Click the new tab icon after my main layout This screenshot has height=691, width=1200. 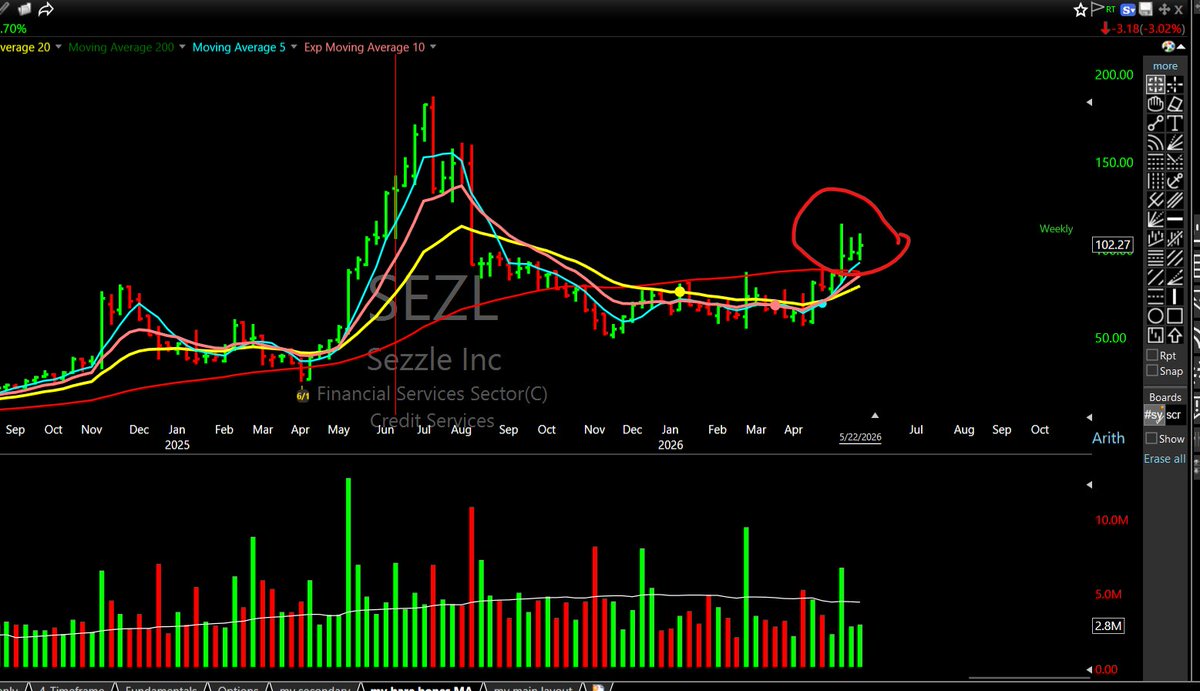click(x=598, y=687)
